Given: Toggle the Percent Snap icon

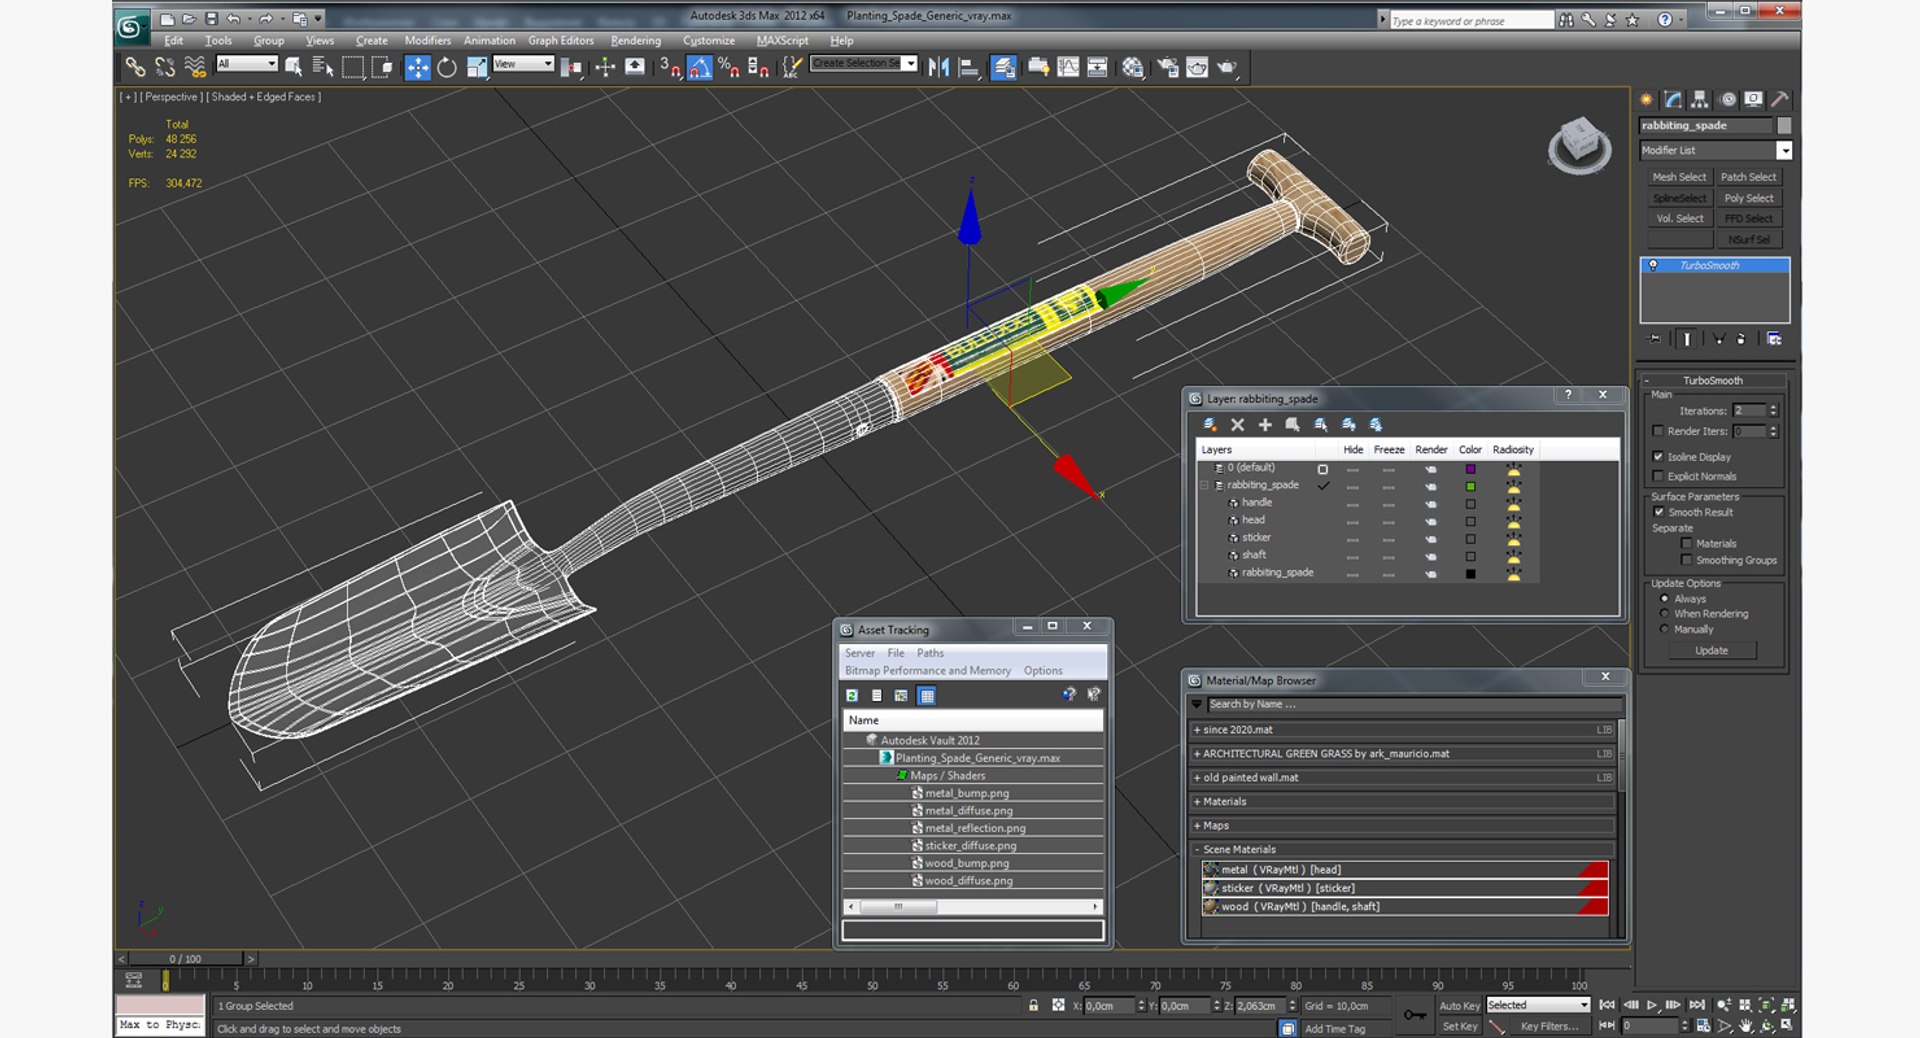Looking at the screenshot, I should coord(729,67).
